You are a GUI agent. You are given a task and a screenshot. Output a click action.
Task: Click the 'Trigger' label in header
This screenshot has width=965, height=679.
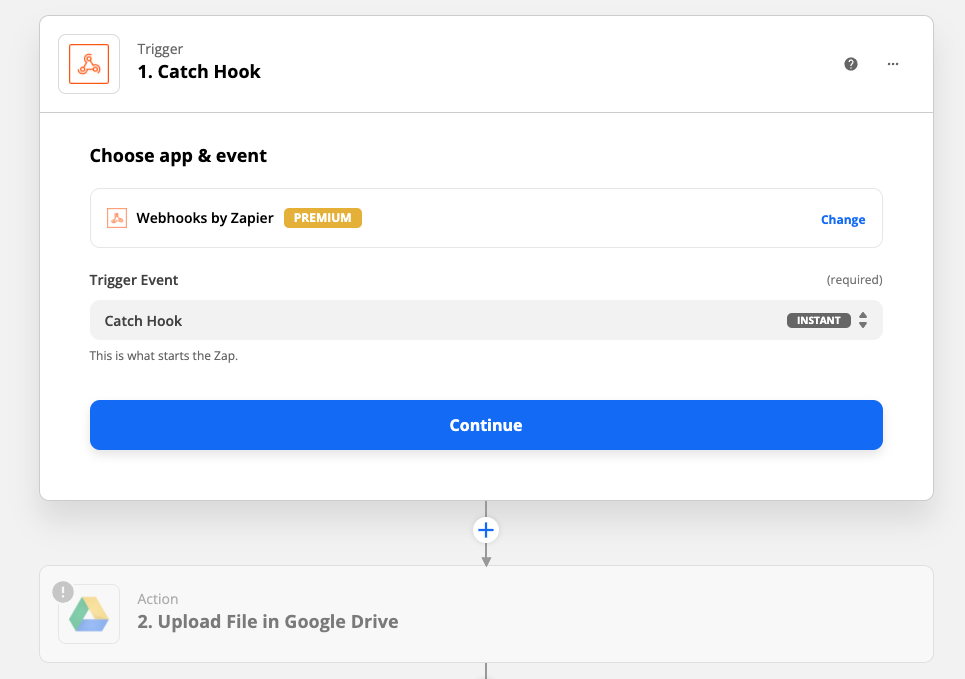coord(160,49)
